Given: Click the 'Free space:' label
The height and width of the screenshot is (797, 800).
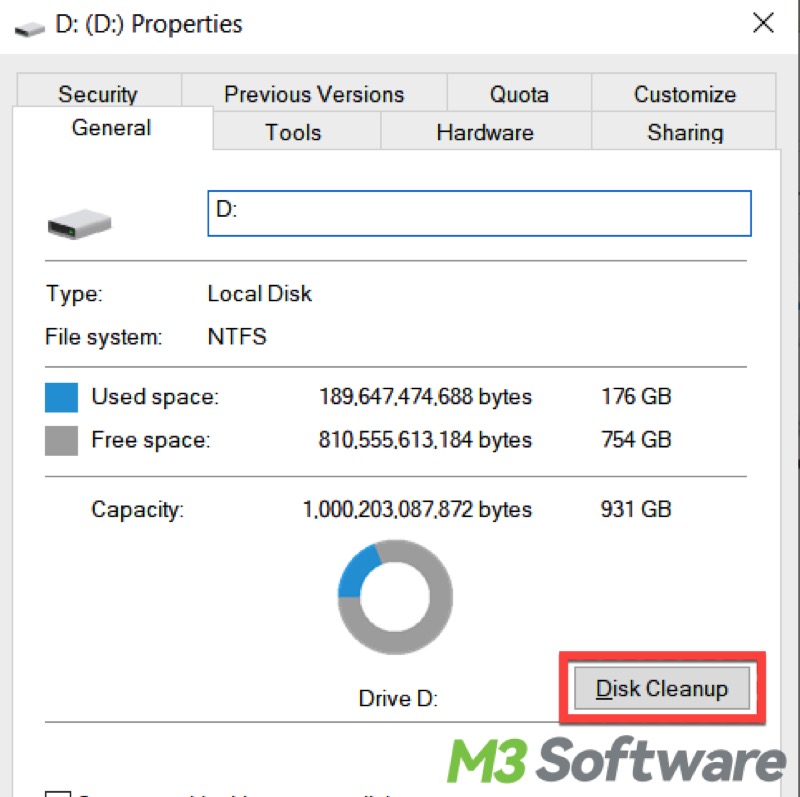Looking at the screenshot, I should [x=151, y=440].
